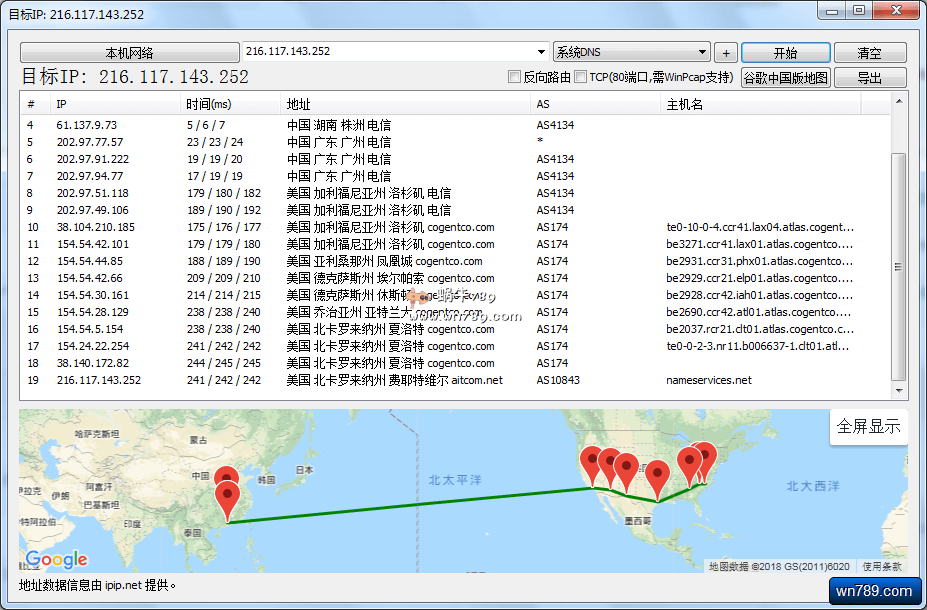The width and height of the screenshot is (927, 610).
Task: Sort by the 主机名 column header
Action: pyautogui.click(x=761, y=105)
